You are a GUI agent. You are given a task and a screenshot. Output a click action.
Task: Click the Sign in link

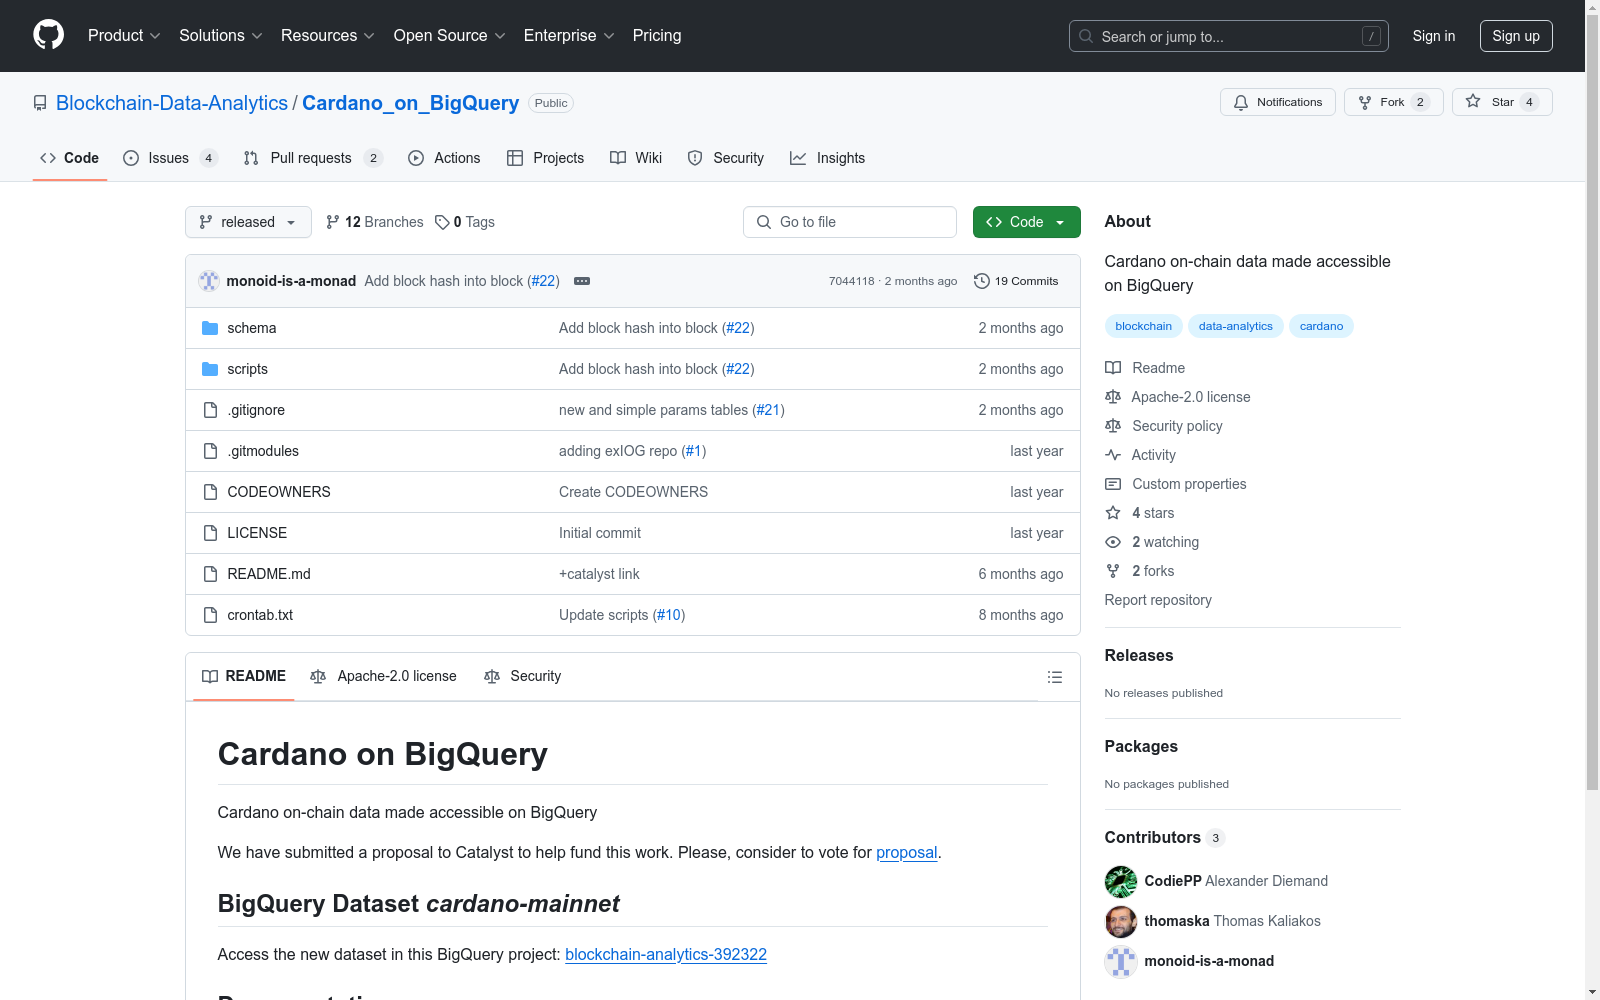(1434, 36)
